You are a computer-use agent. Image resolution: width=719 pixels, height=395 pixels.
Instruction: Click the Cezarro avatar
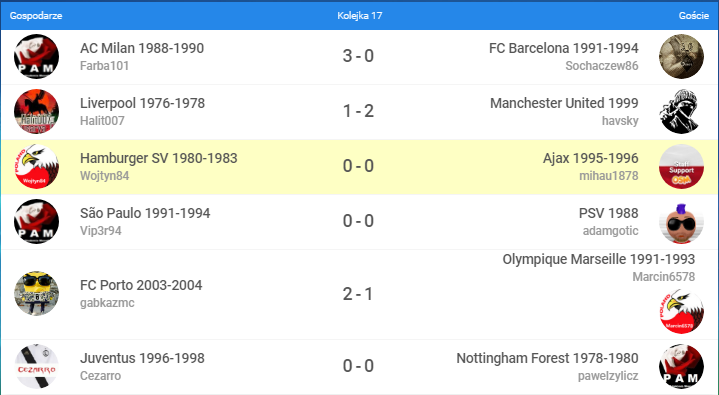point(36,367)
